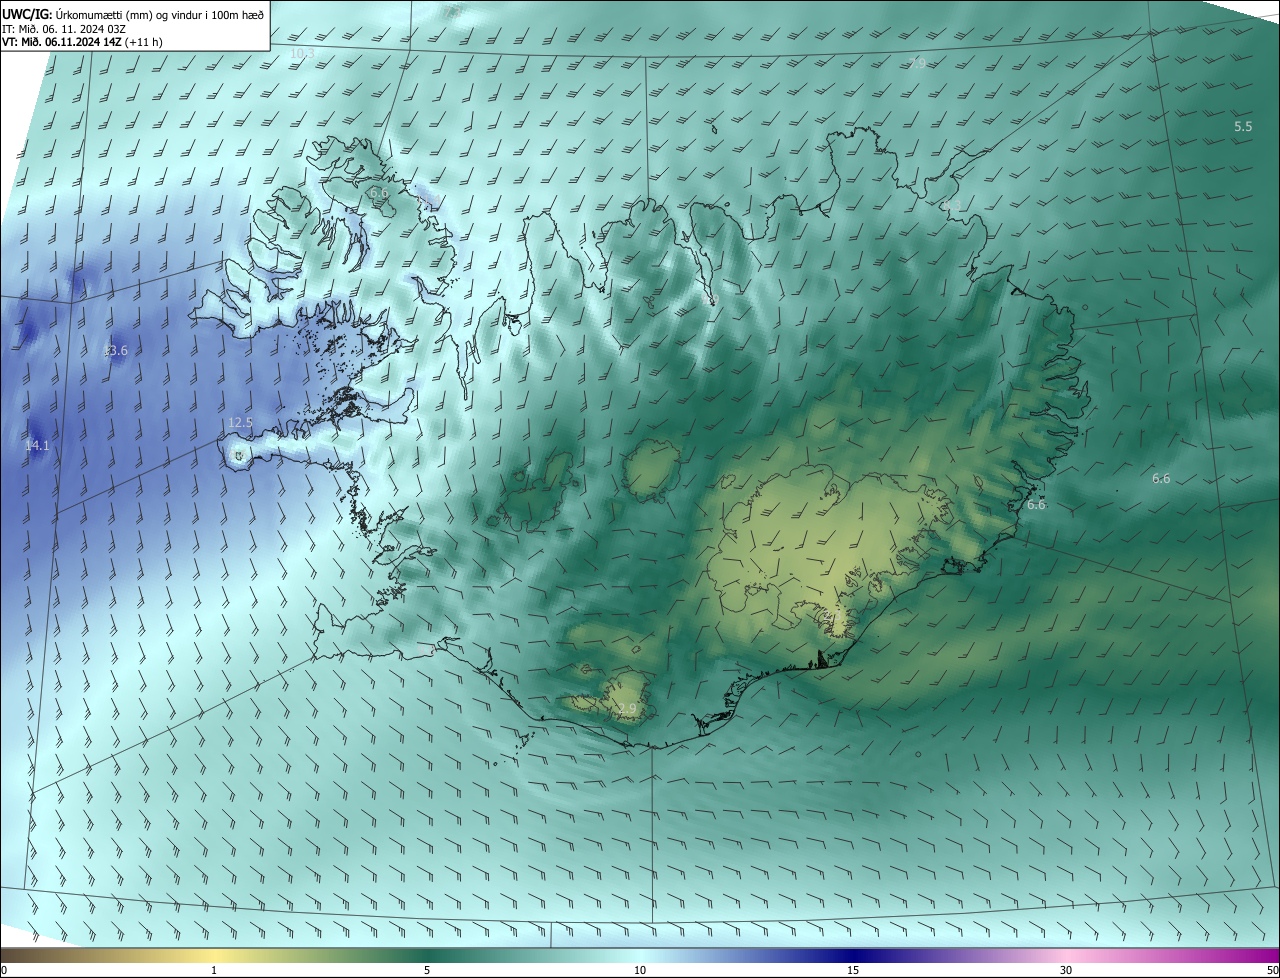Click the 12.5 value label
This screenshot has height=978, width=1280.
[x=240, y=423]
